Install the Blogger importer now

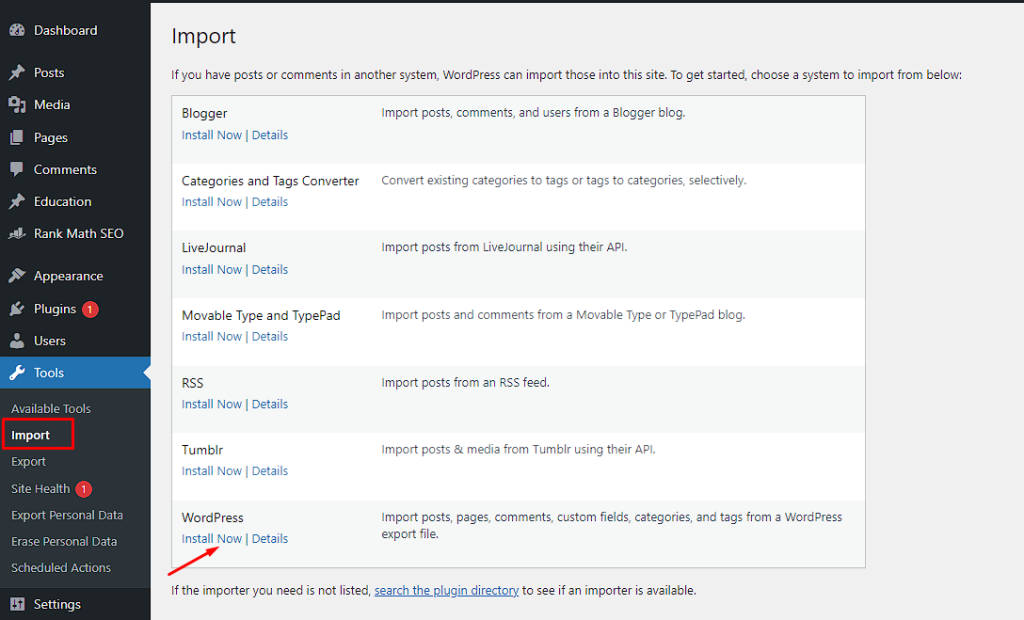coord(212,135)
